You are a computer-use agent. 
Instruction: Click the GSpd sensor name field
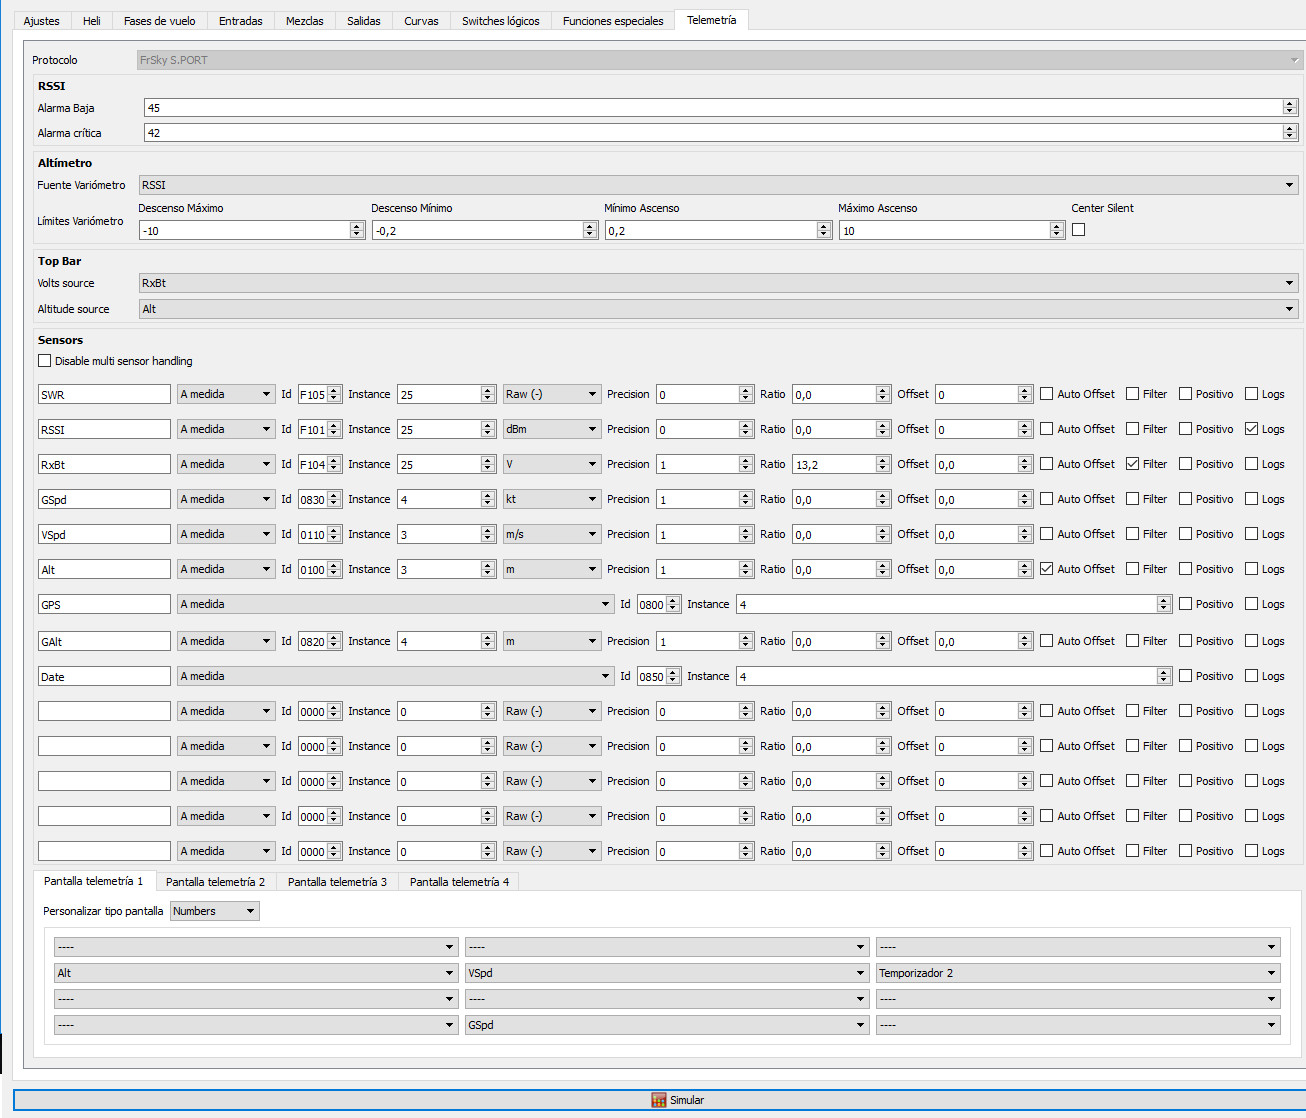[x=104, y=500]
